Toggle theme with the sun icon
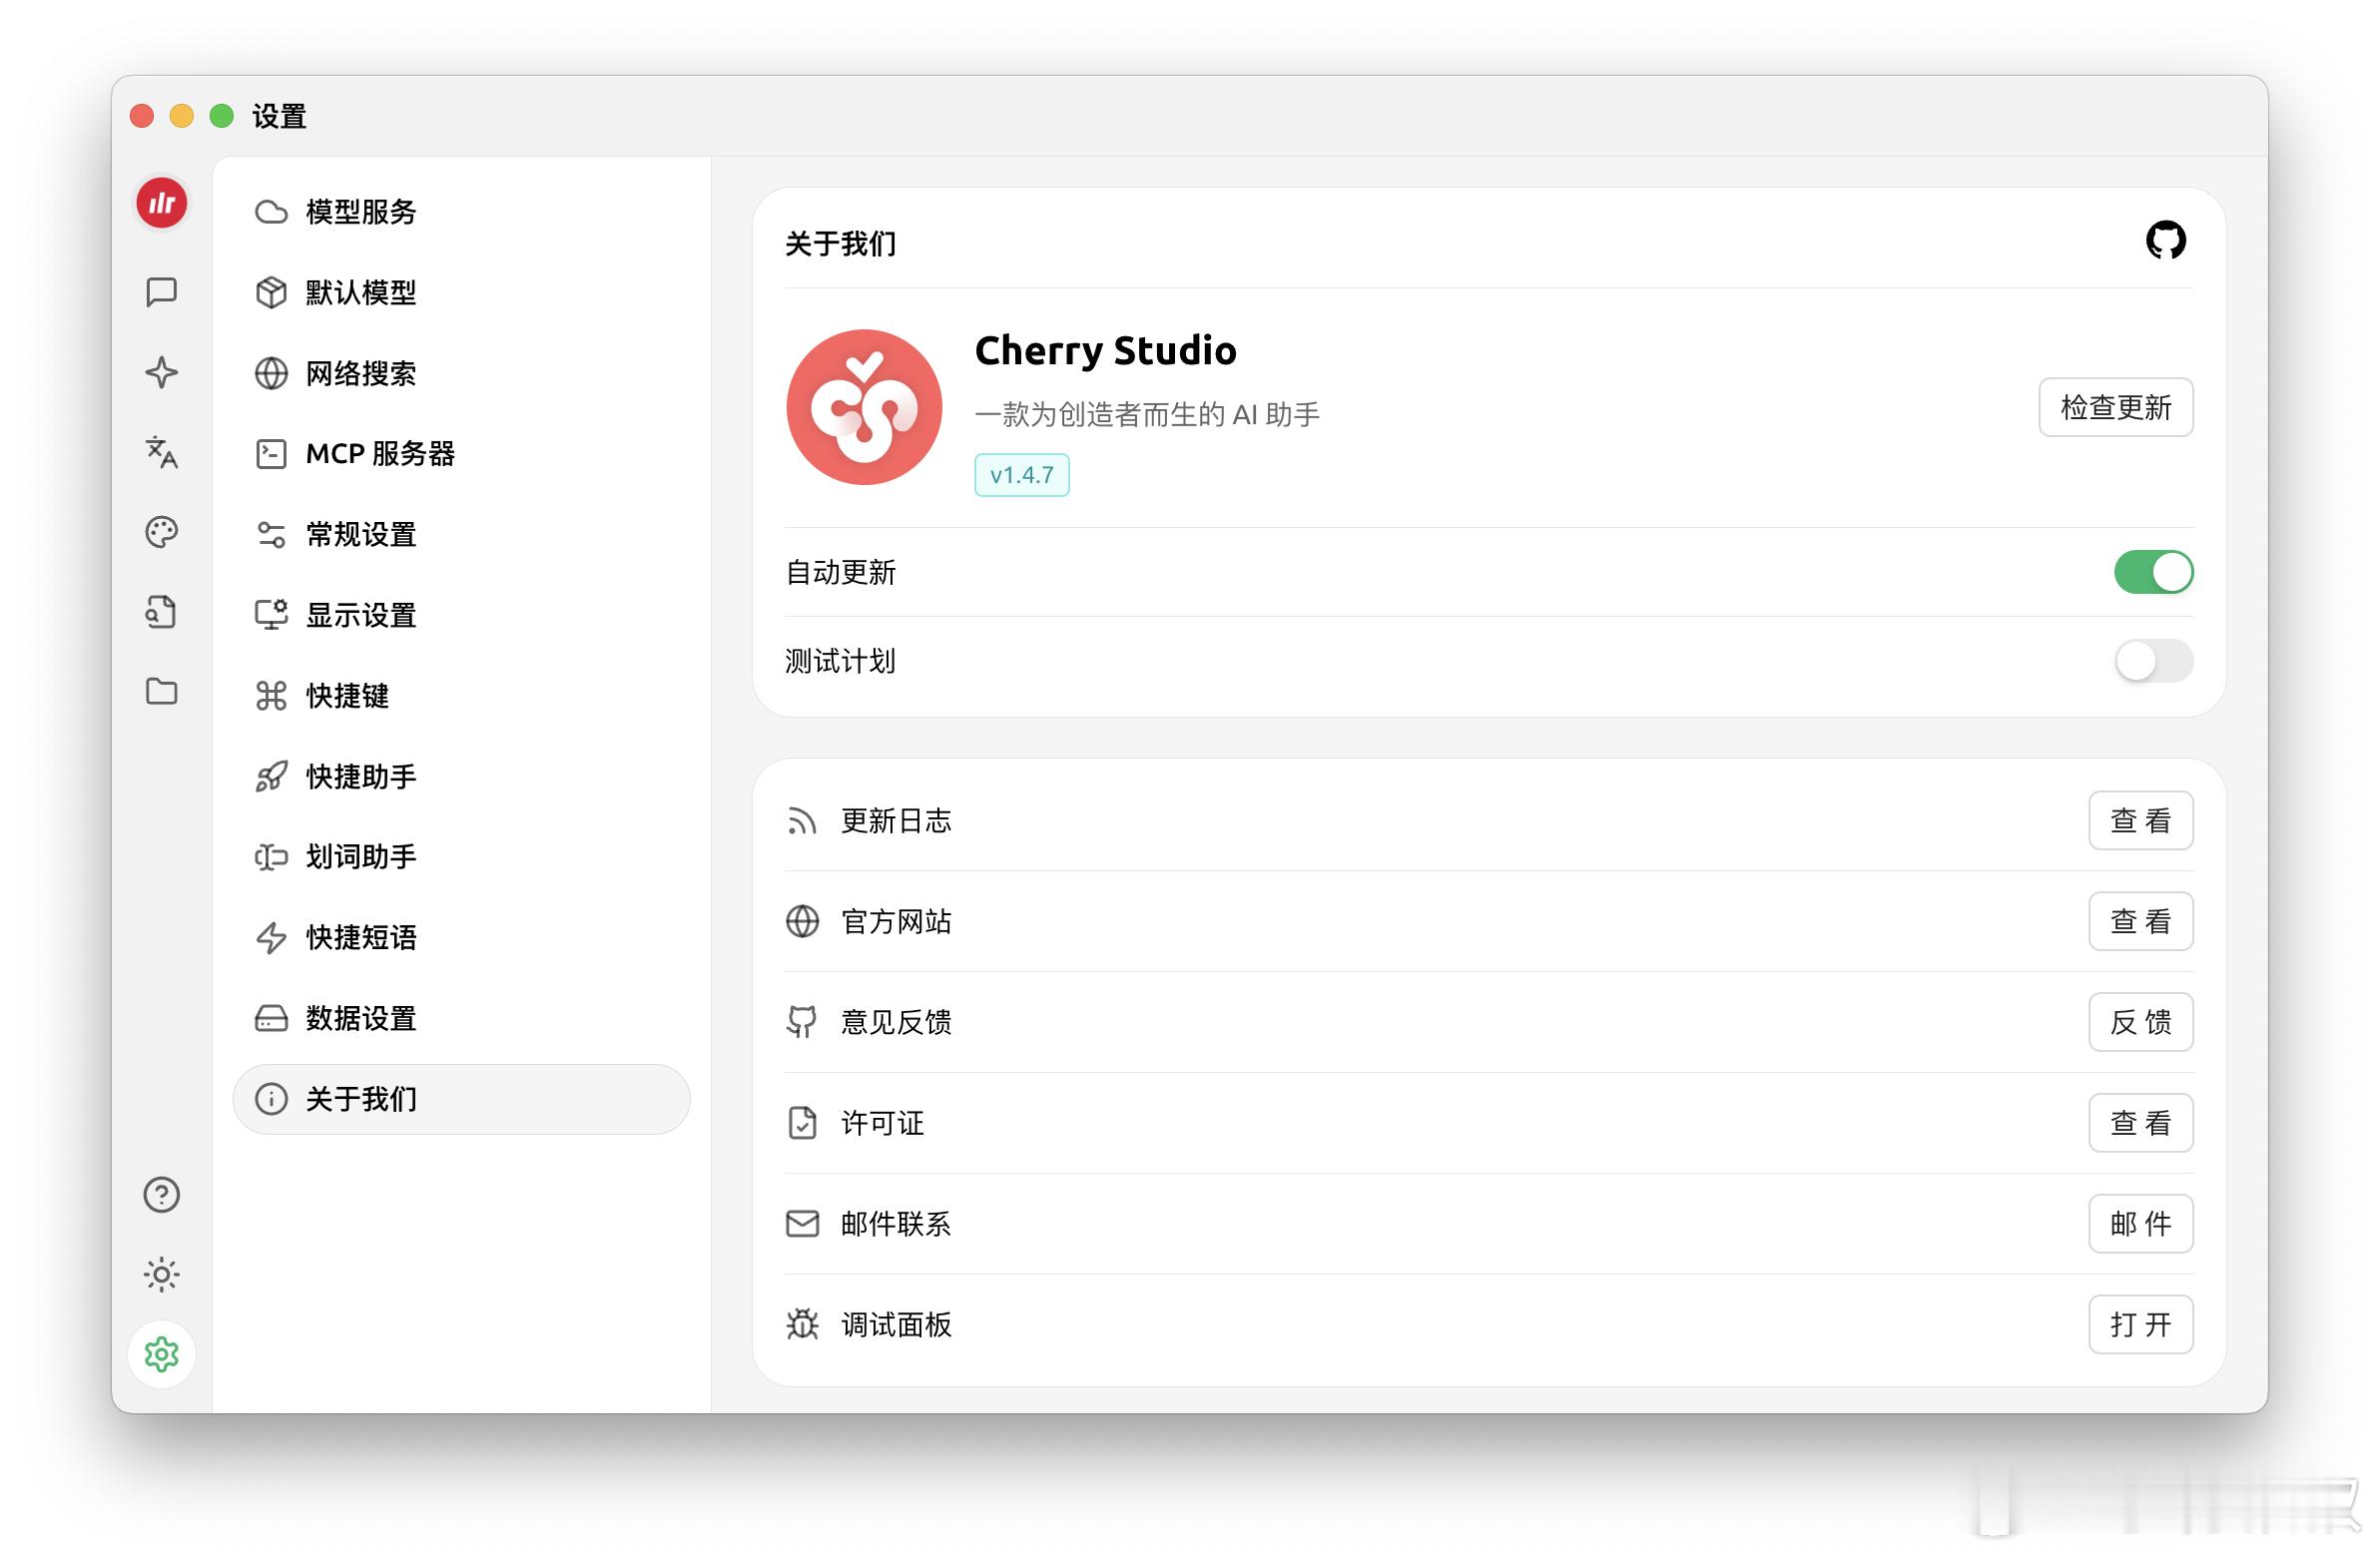Viewport: 2380px width, 1561px height. point(162,1275)
